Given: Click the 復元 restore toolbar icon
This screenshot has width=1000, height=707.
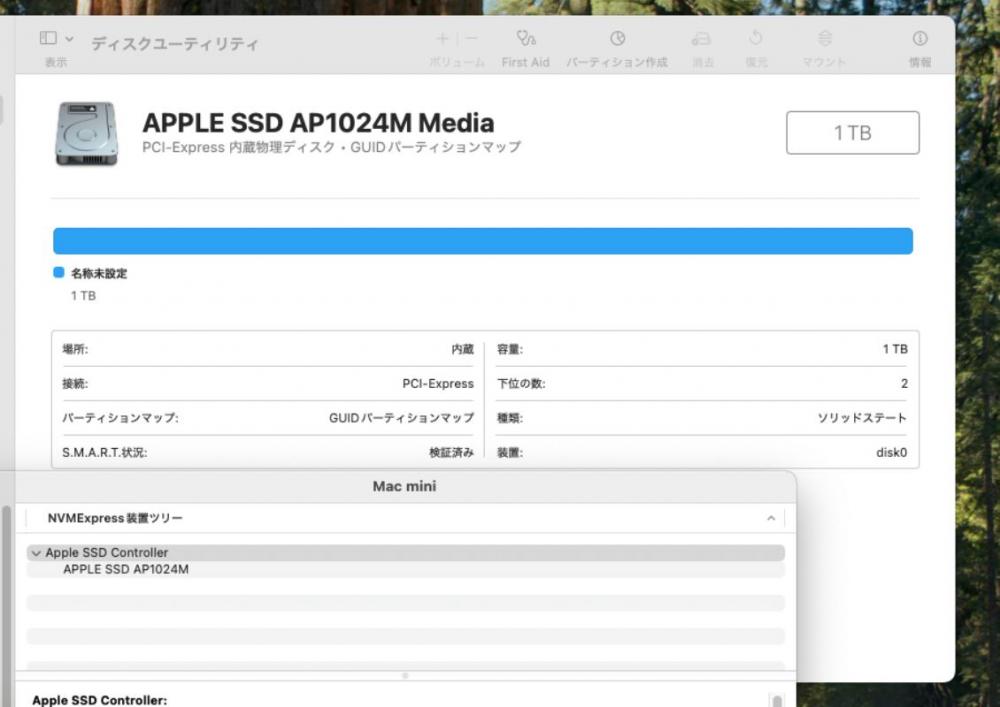Looking at the screenshot, I should (x=756, y=38).
